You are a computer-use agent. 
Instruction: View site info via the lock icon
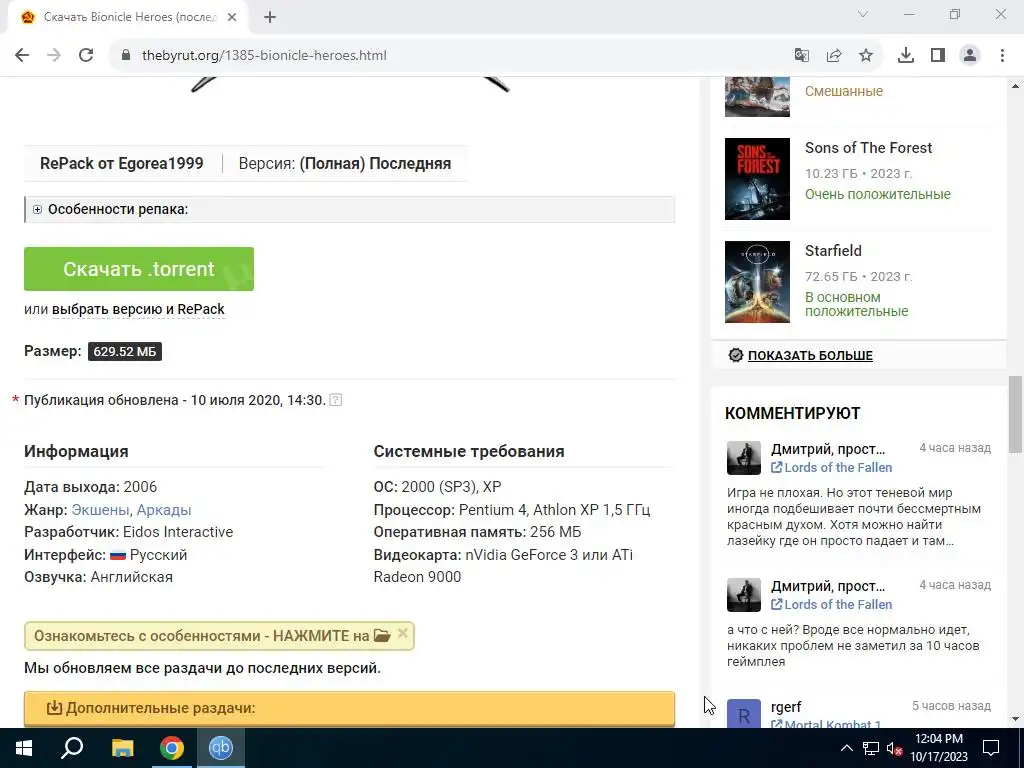click(126, 56)
